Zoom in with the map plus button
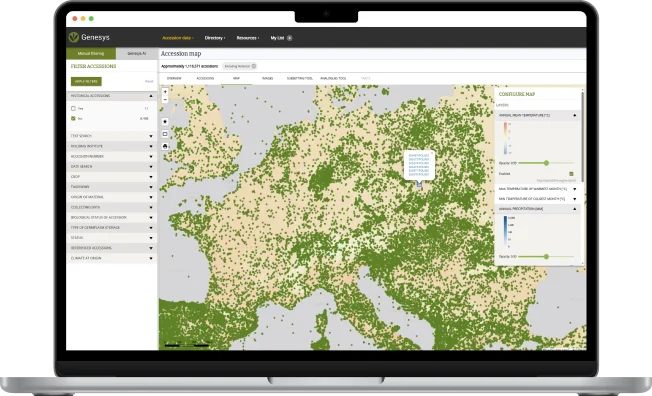The height and width of the screenshot is (396, 652). [x=165, y=92]
